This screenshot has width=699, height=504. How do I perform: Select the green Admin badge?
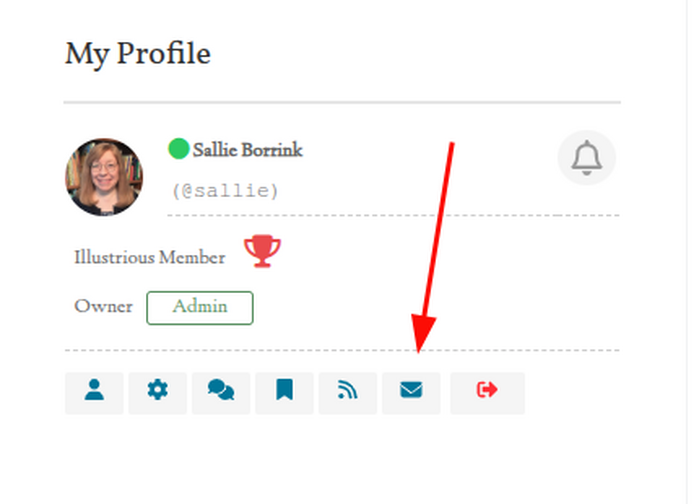[200, 307]
